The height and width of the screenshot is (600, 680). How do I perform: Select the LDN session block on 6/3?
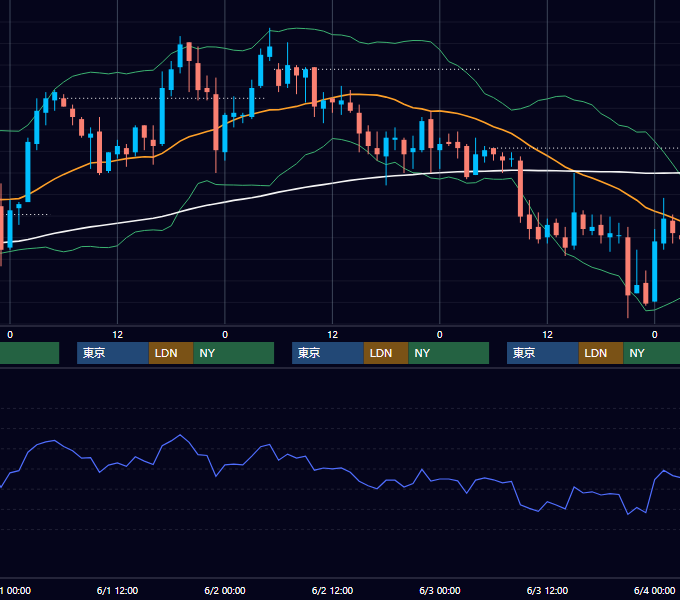[601, 353]
